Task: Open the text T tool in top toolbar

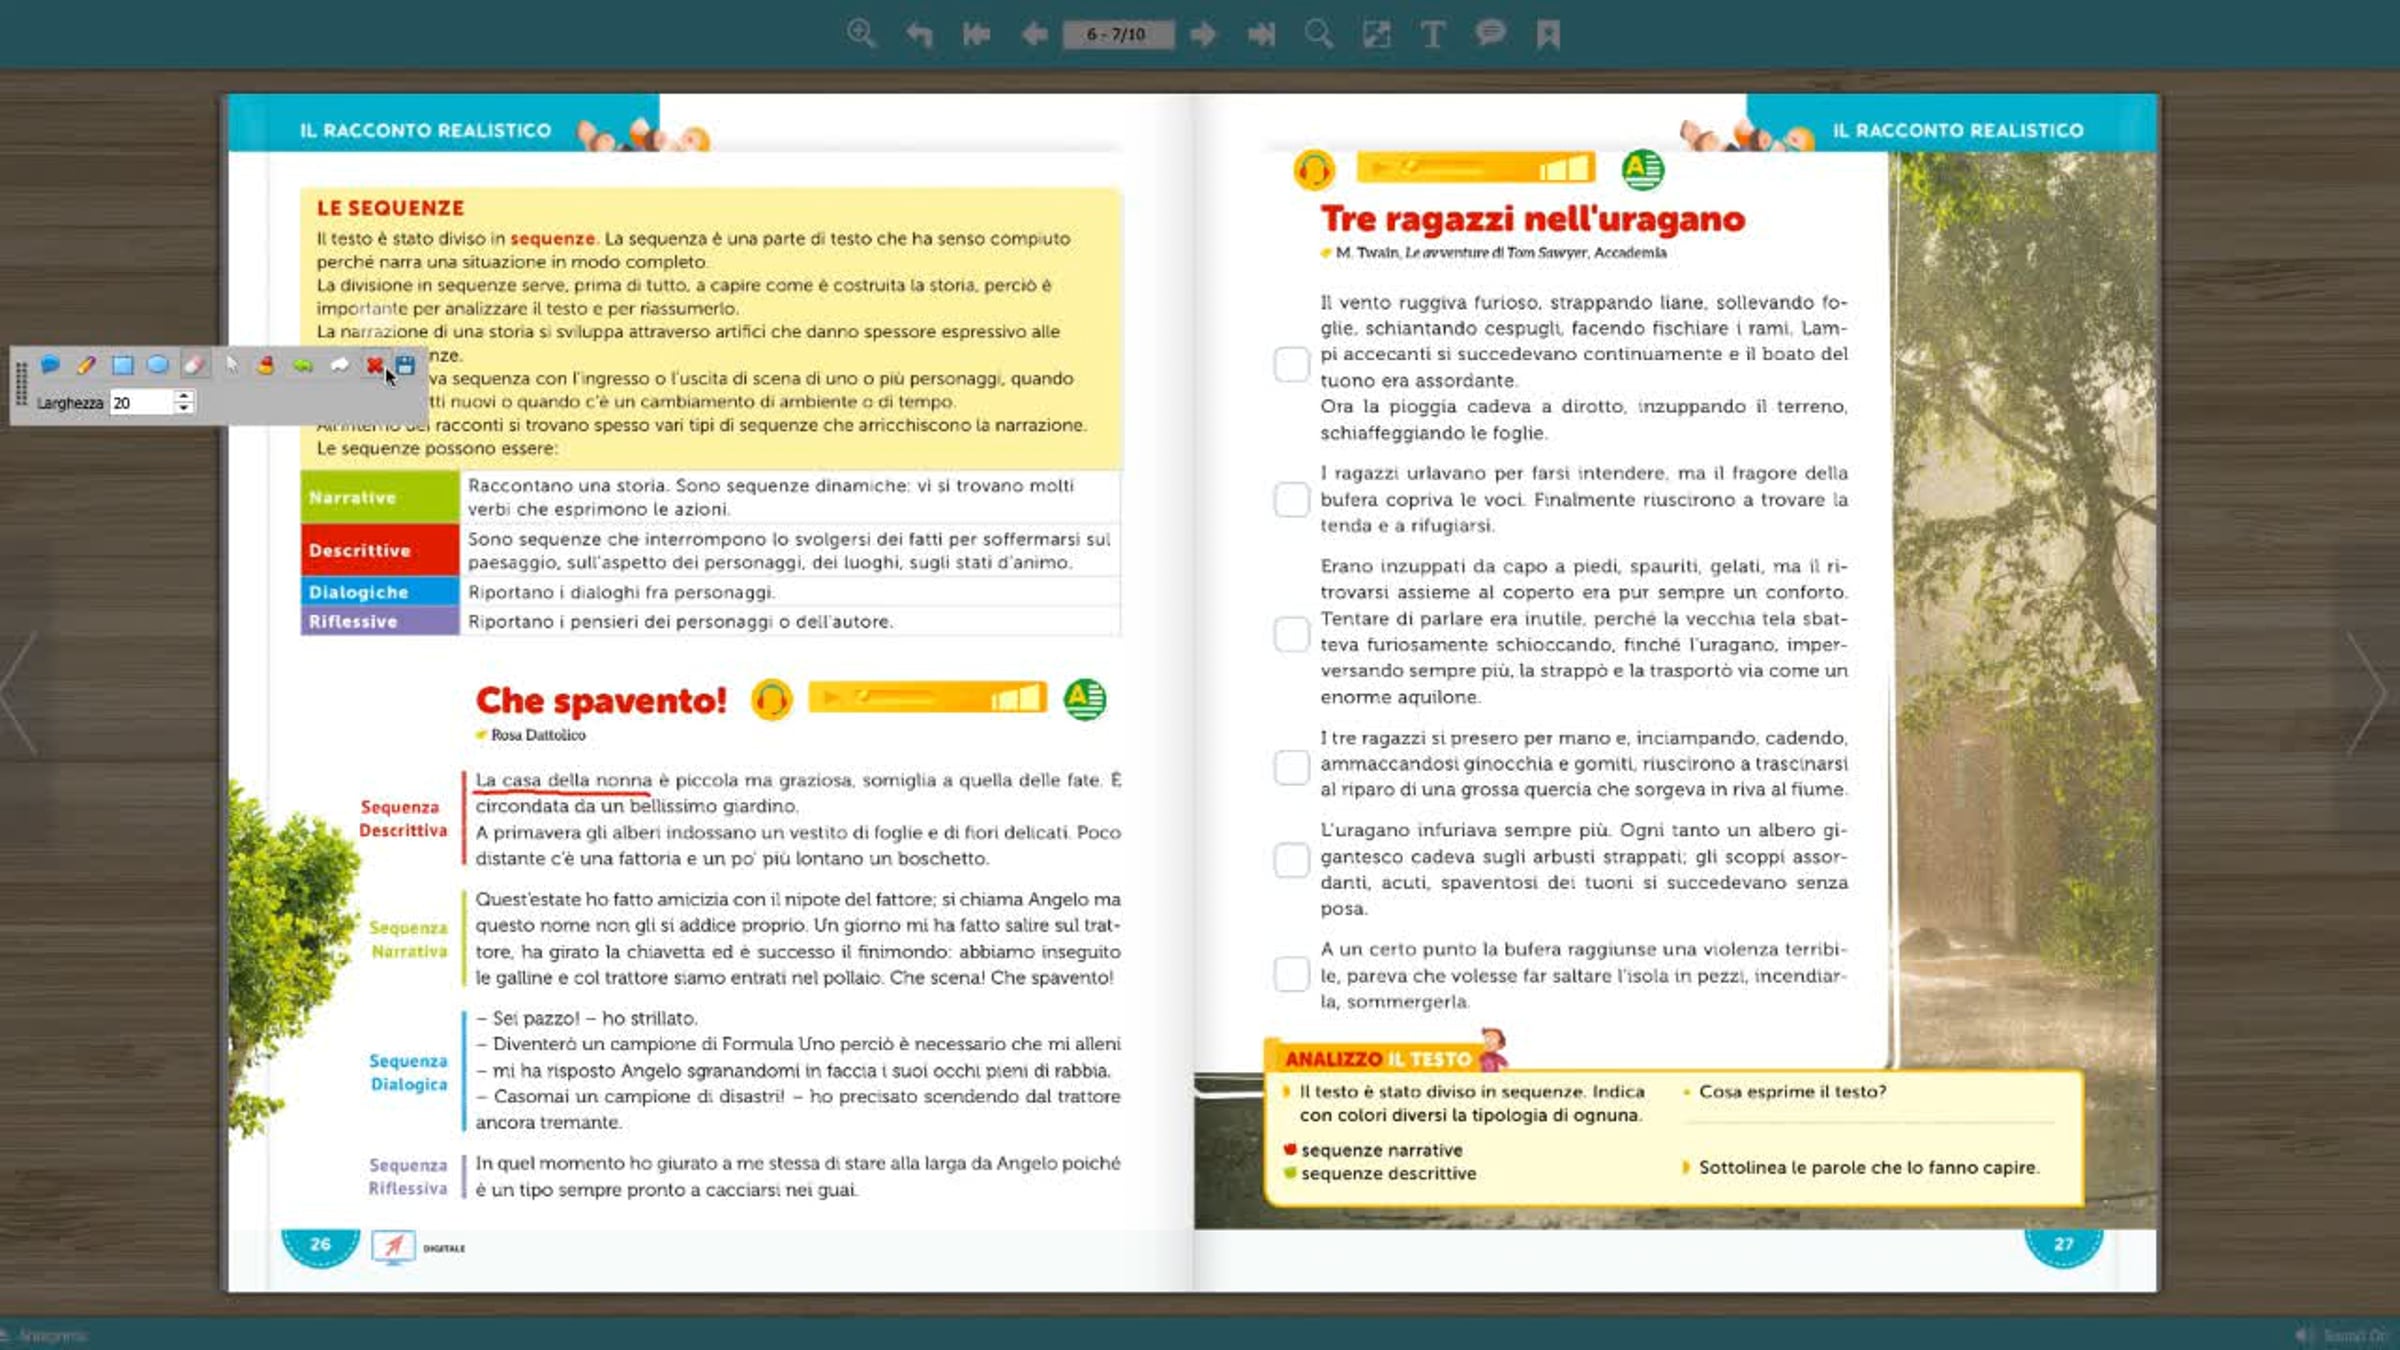Action: point(1432,34)
